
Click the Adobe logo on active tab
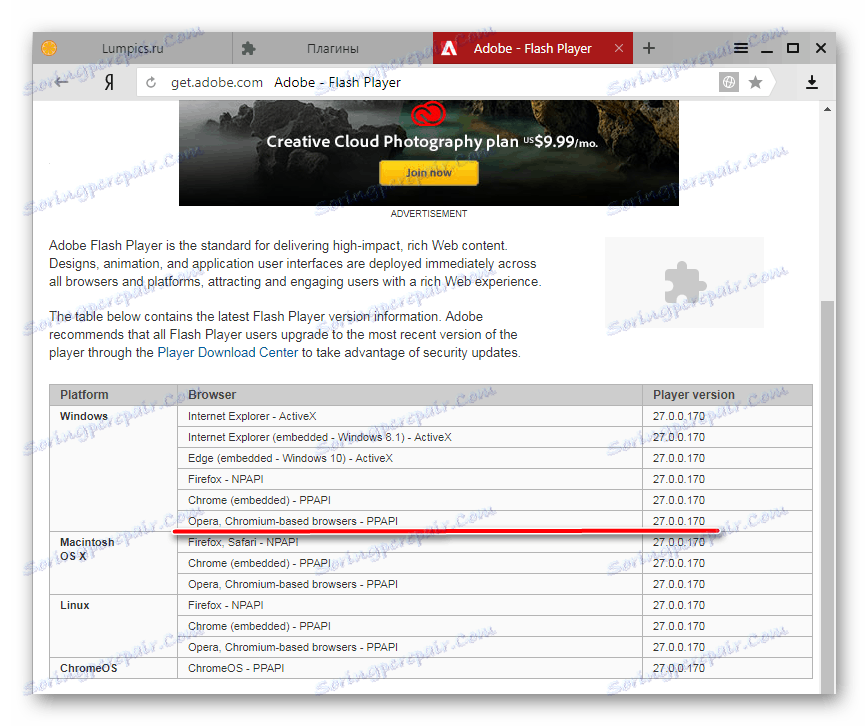(449, 49)
